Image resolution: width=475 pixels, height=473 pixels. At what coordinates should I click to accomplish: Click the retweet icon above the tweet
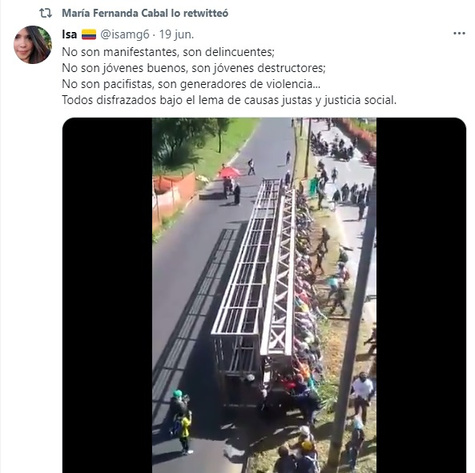point(45,13)
